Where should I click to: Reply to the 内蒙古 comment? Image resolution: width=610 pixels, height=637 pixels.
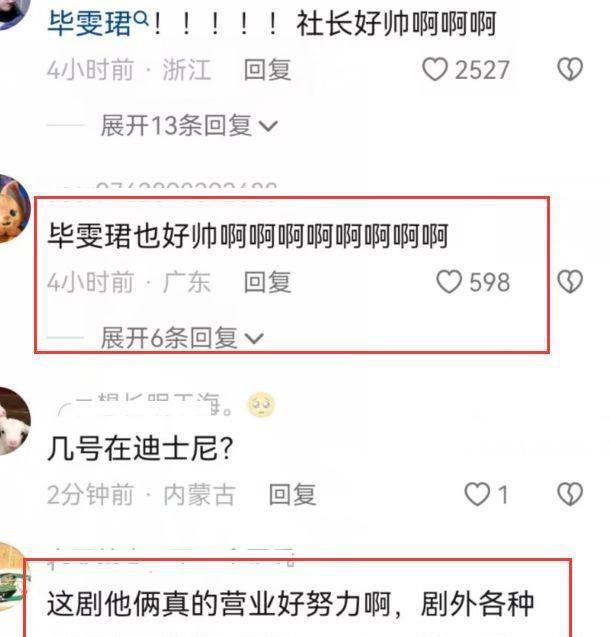click(x=292, y=494)
